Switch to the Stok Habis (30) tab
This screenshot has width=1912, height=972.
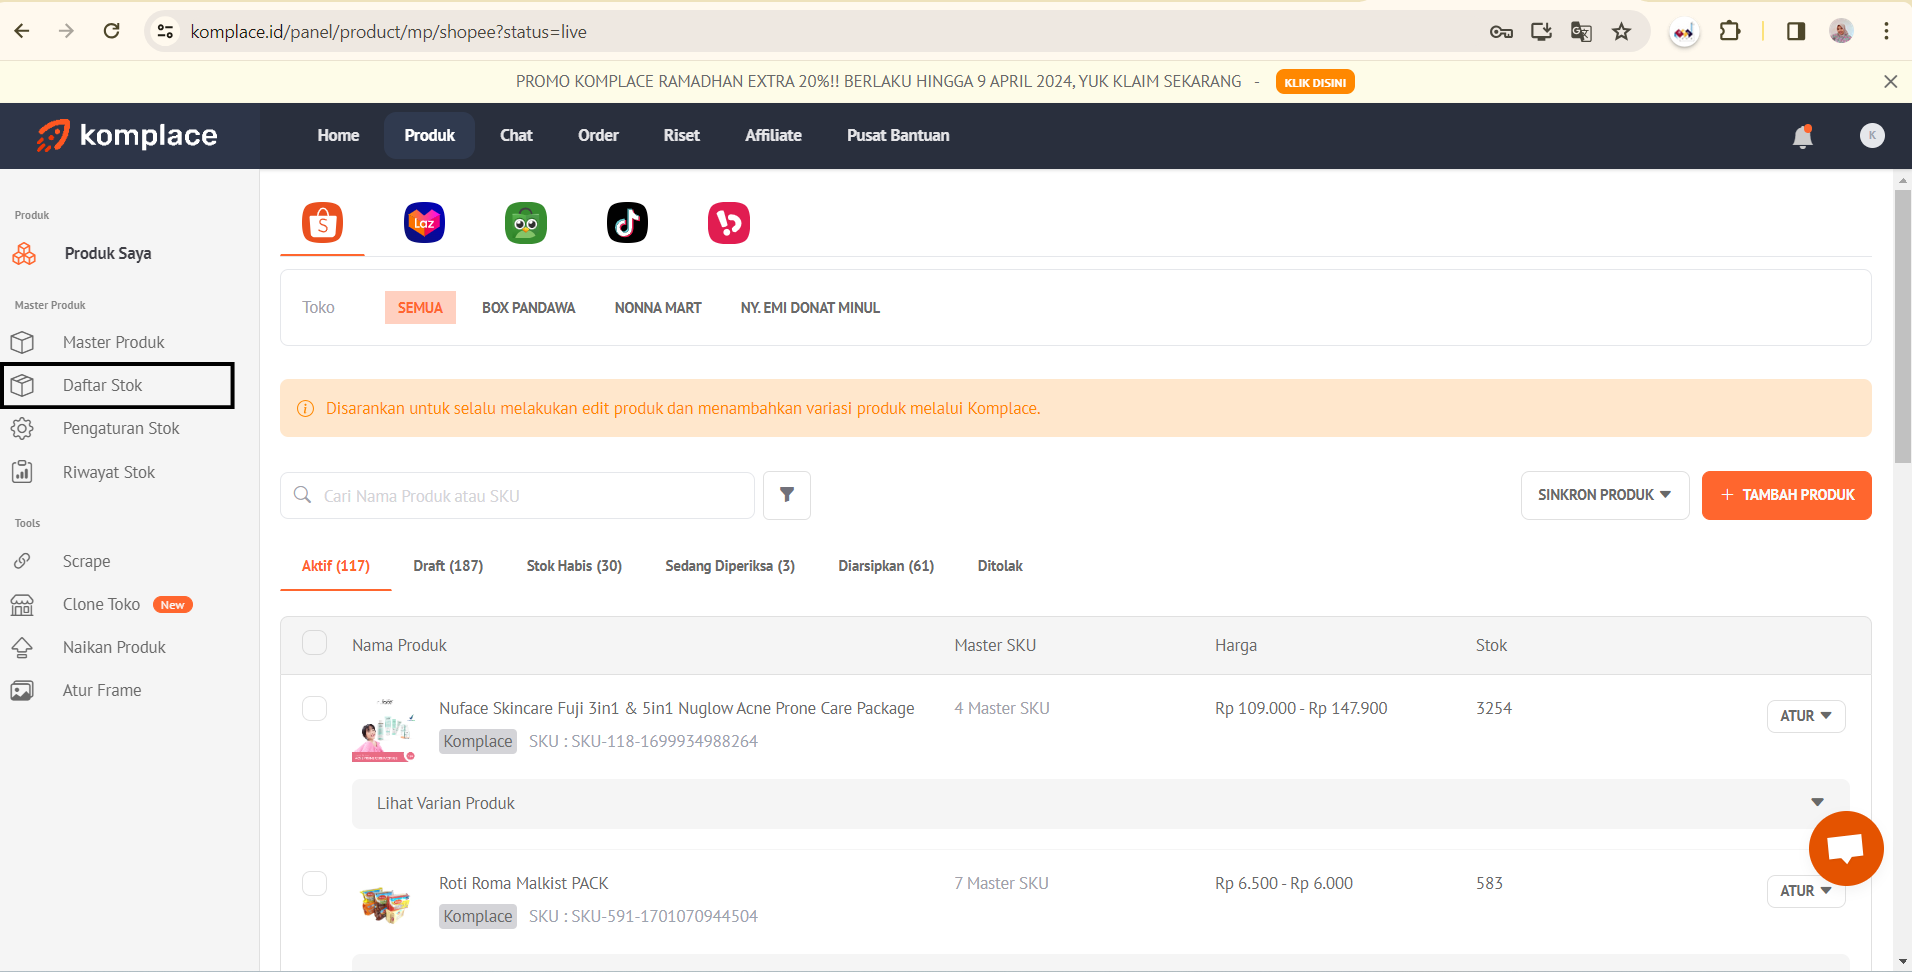574,566
